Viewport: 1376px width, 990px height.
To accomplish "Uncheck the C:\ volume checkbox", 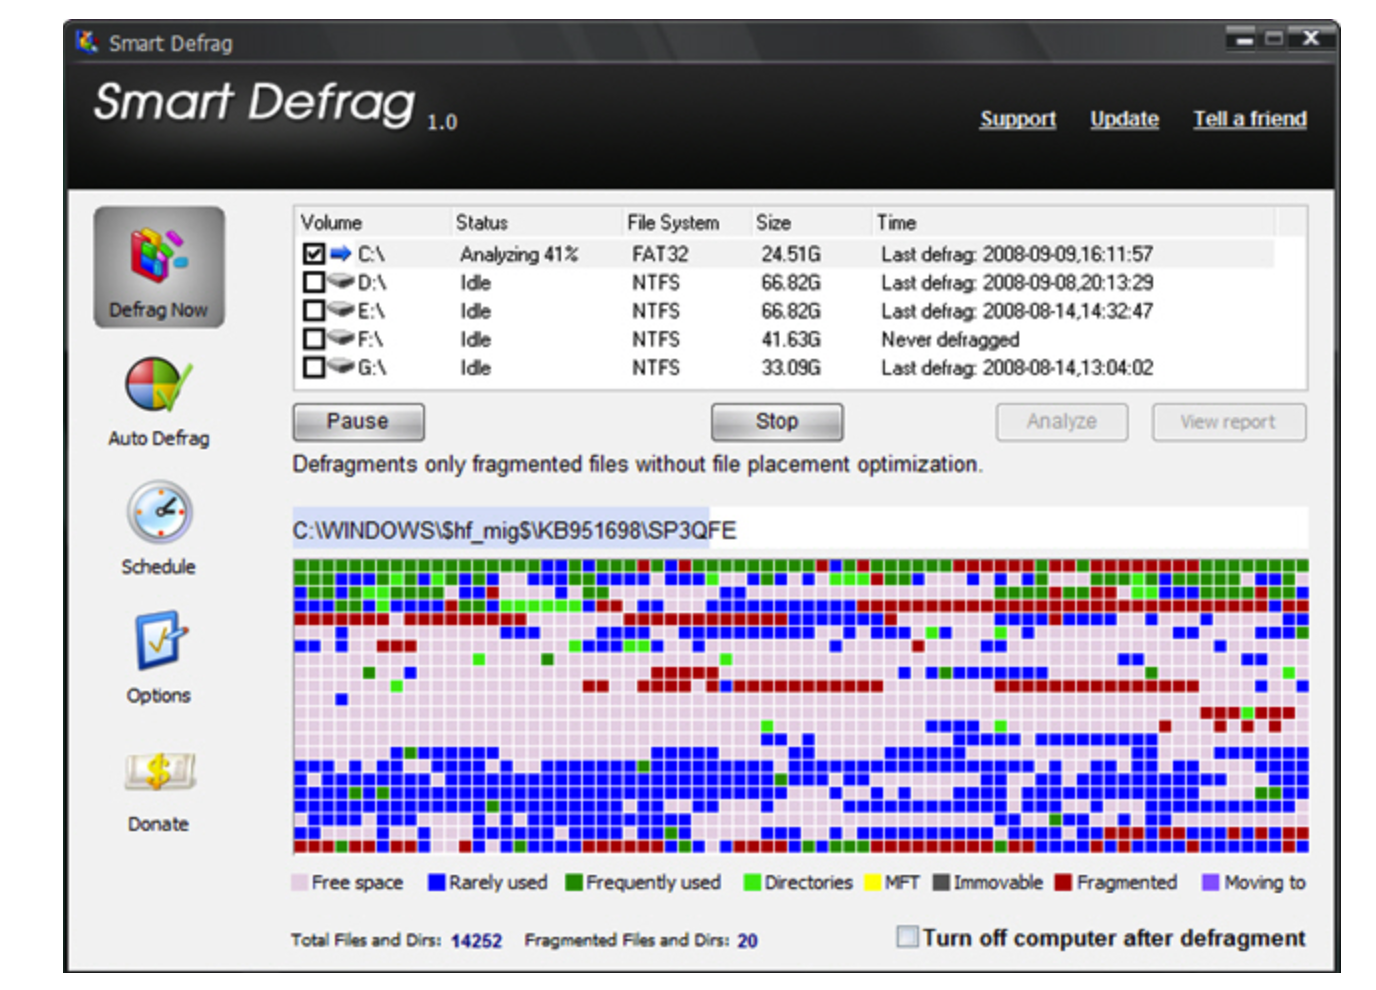I will pyautogui.click(x=314, y=254).
